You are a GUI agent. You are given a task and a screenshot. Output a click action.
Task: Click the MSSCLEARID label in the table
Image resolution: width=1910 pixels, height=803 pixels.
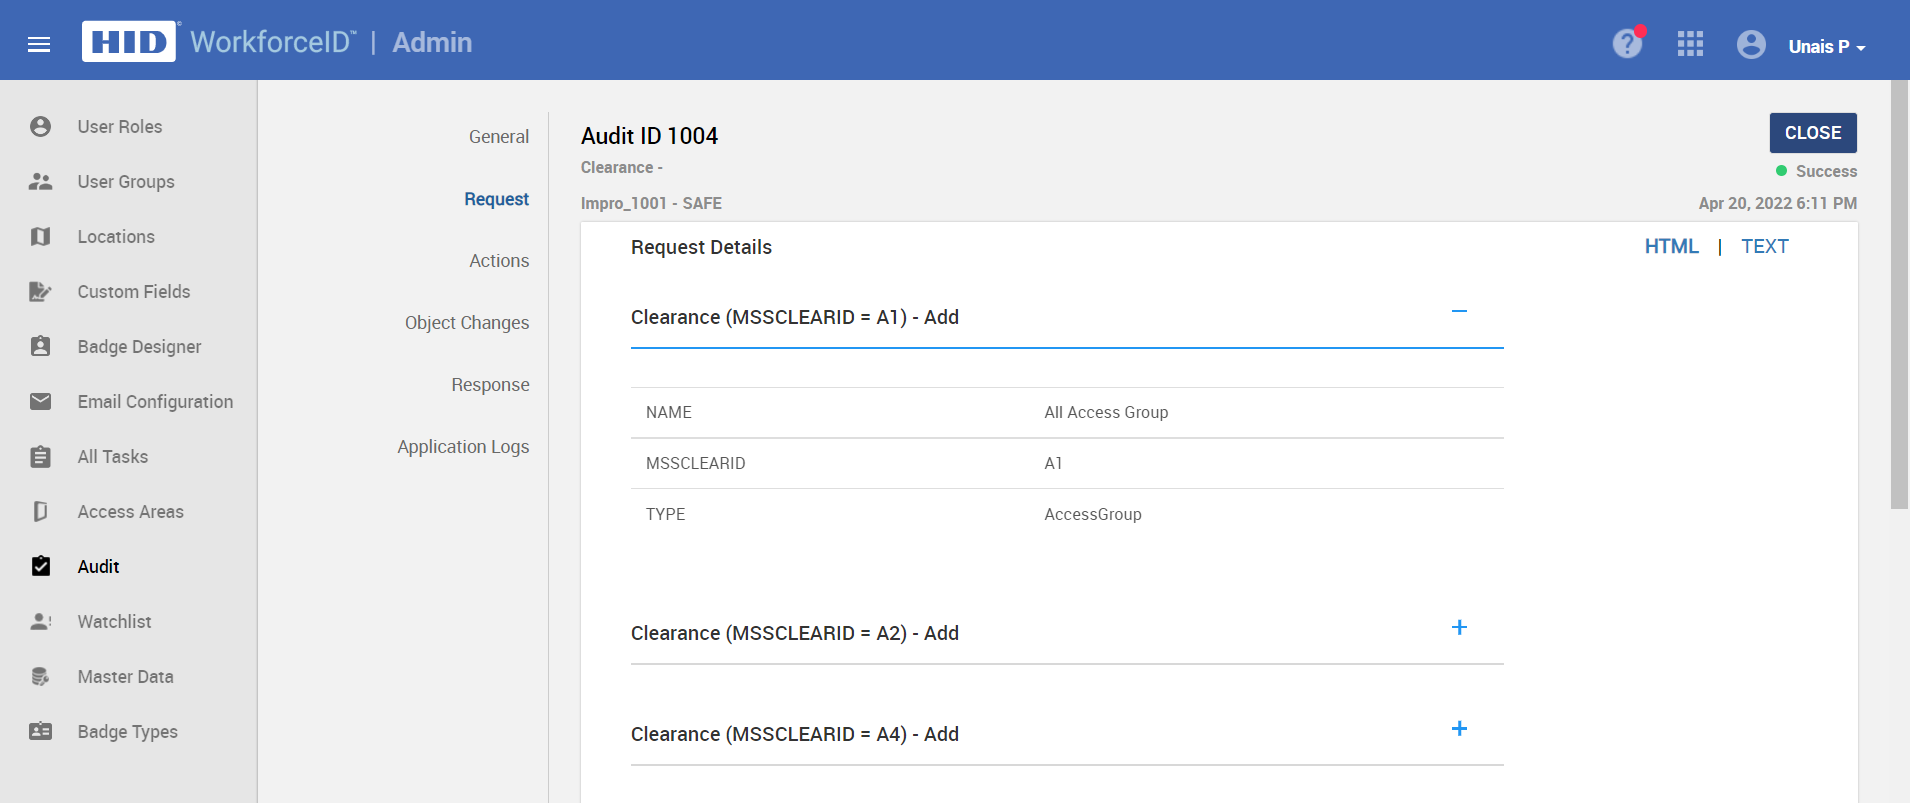(x=696, y=463)
